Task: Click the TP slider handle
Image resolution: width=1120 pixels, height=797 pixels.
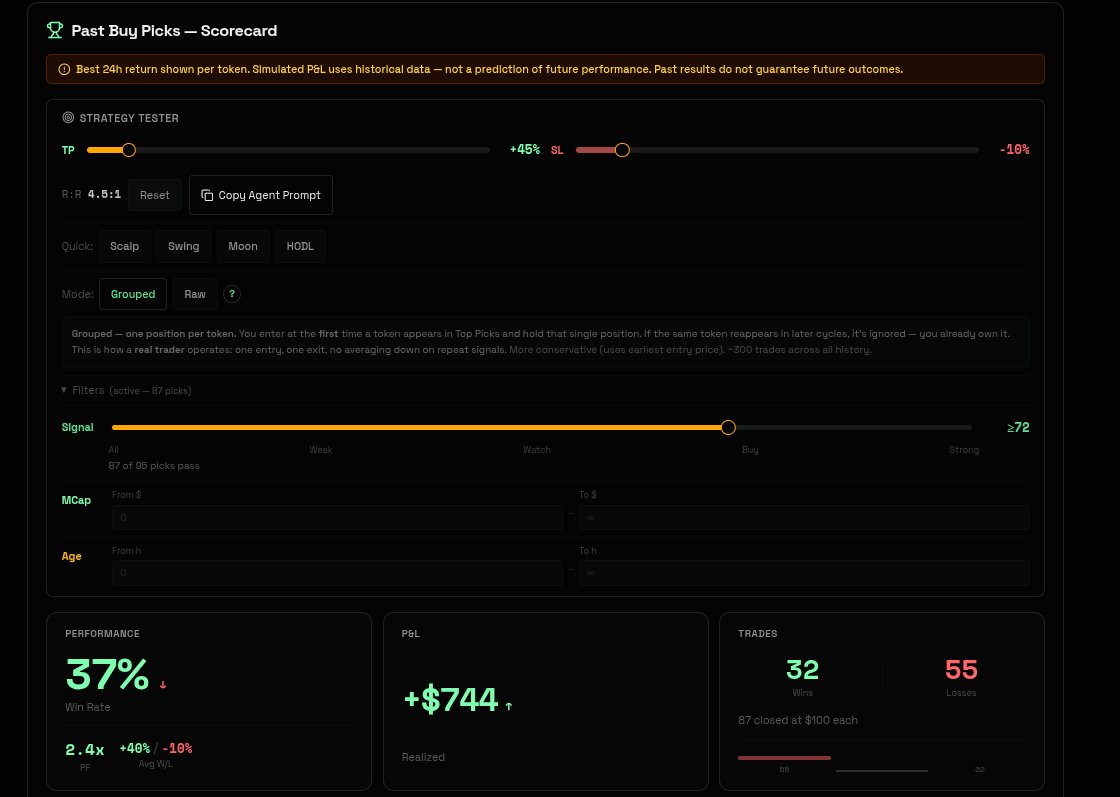Action: [x=129, y=150]
